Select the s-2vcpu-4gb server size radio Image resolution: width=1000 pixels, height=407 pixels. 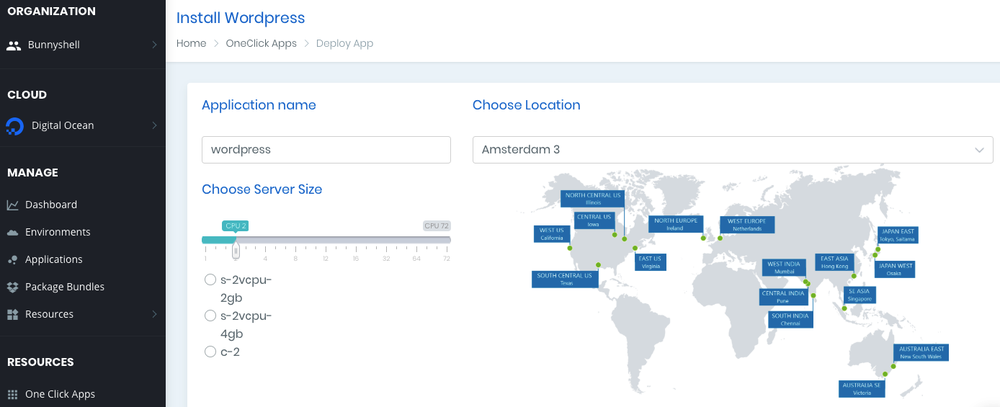[x=210, y=315]
